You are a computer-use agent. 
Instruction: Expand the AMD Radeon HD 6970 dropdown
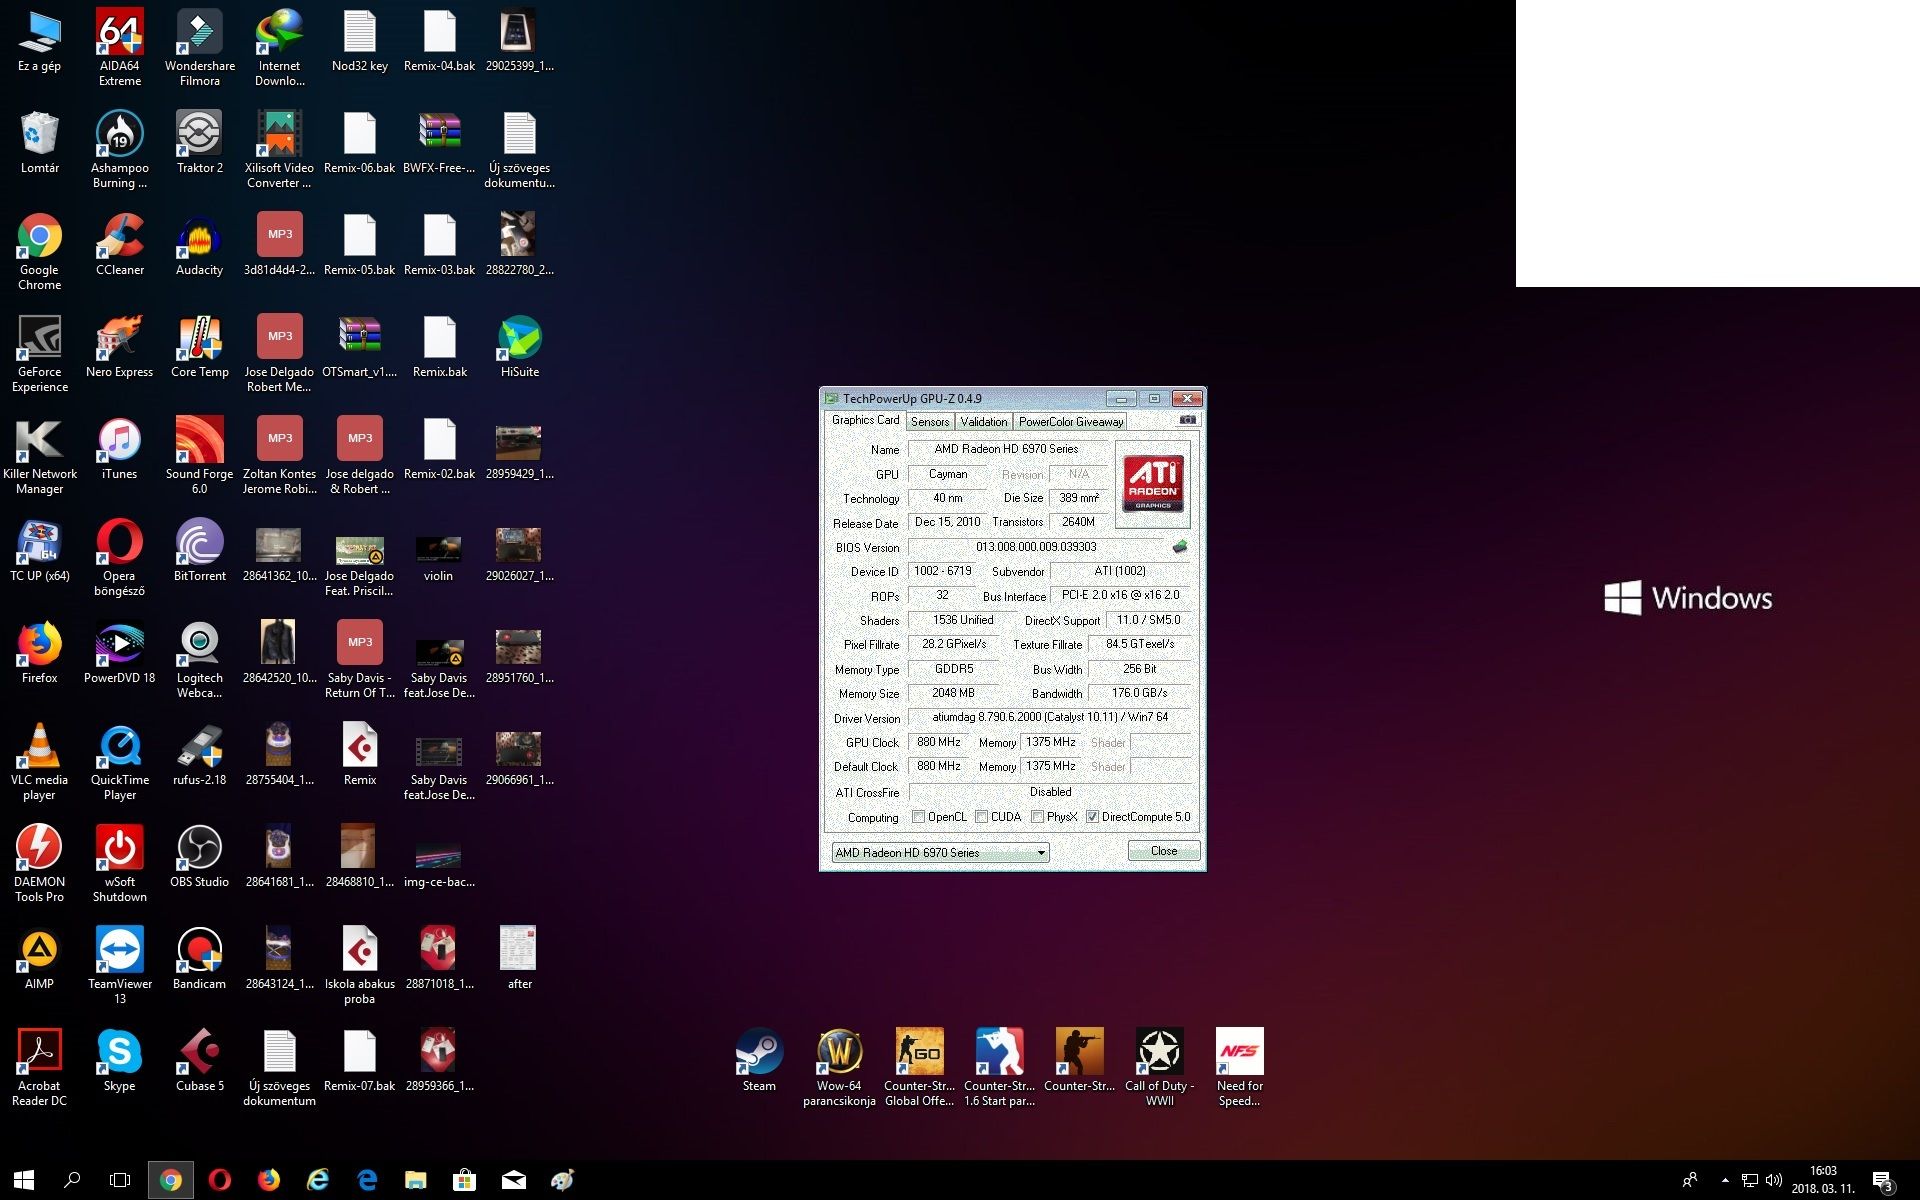(1041, 853)
